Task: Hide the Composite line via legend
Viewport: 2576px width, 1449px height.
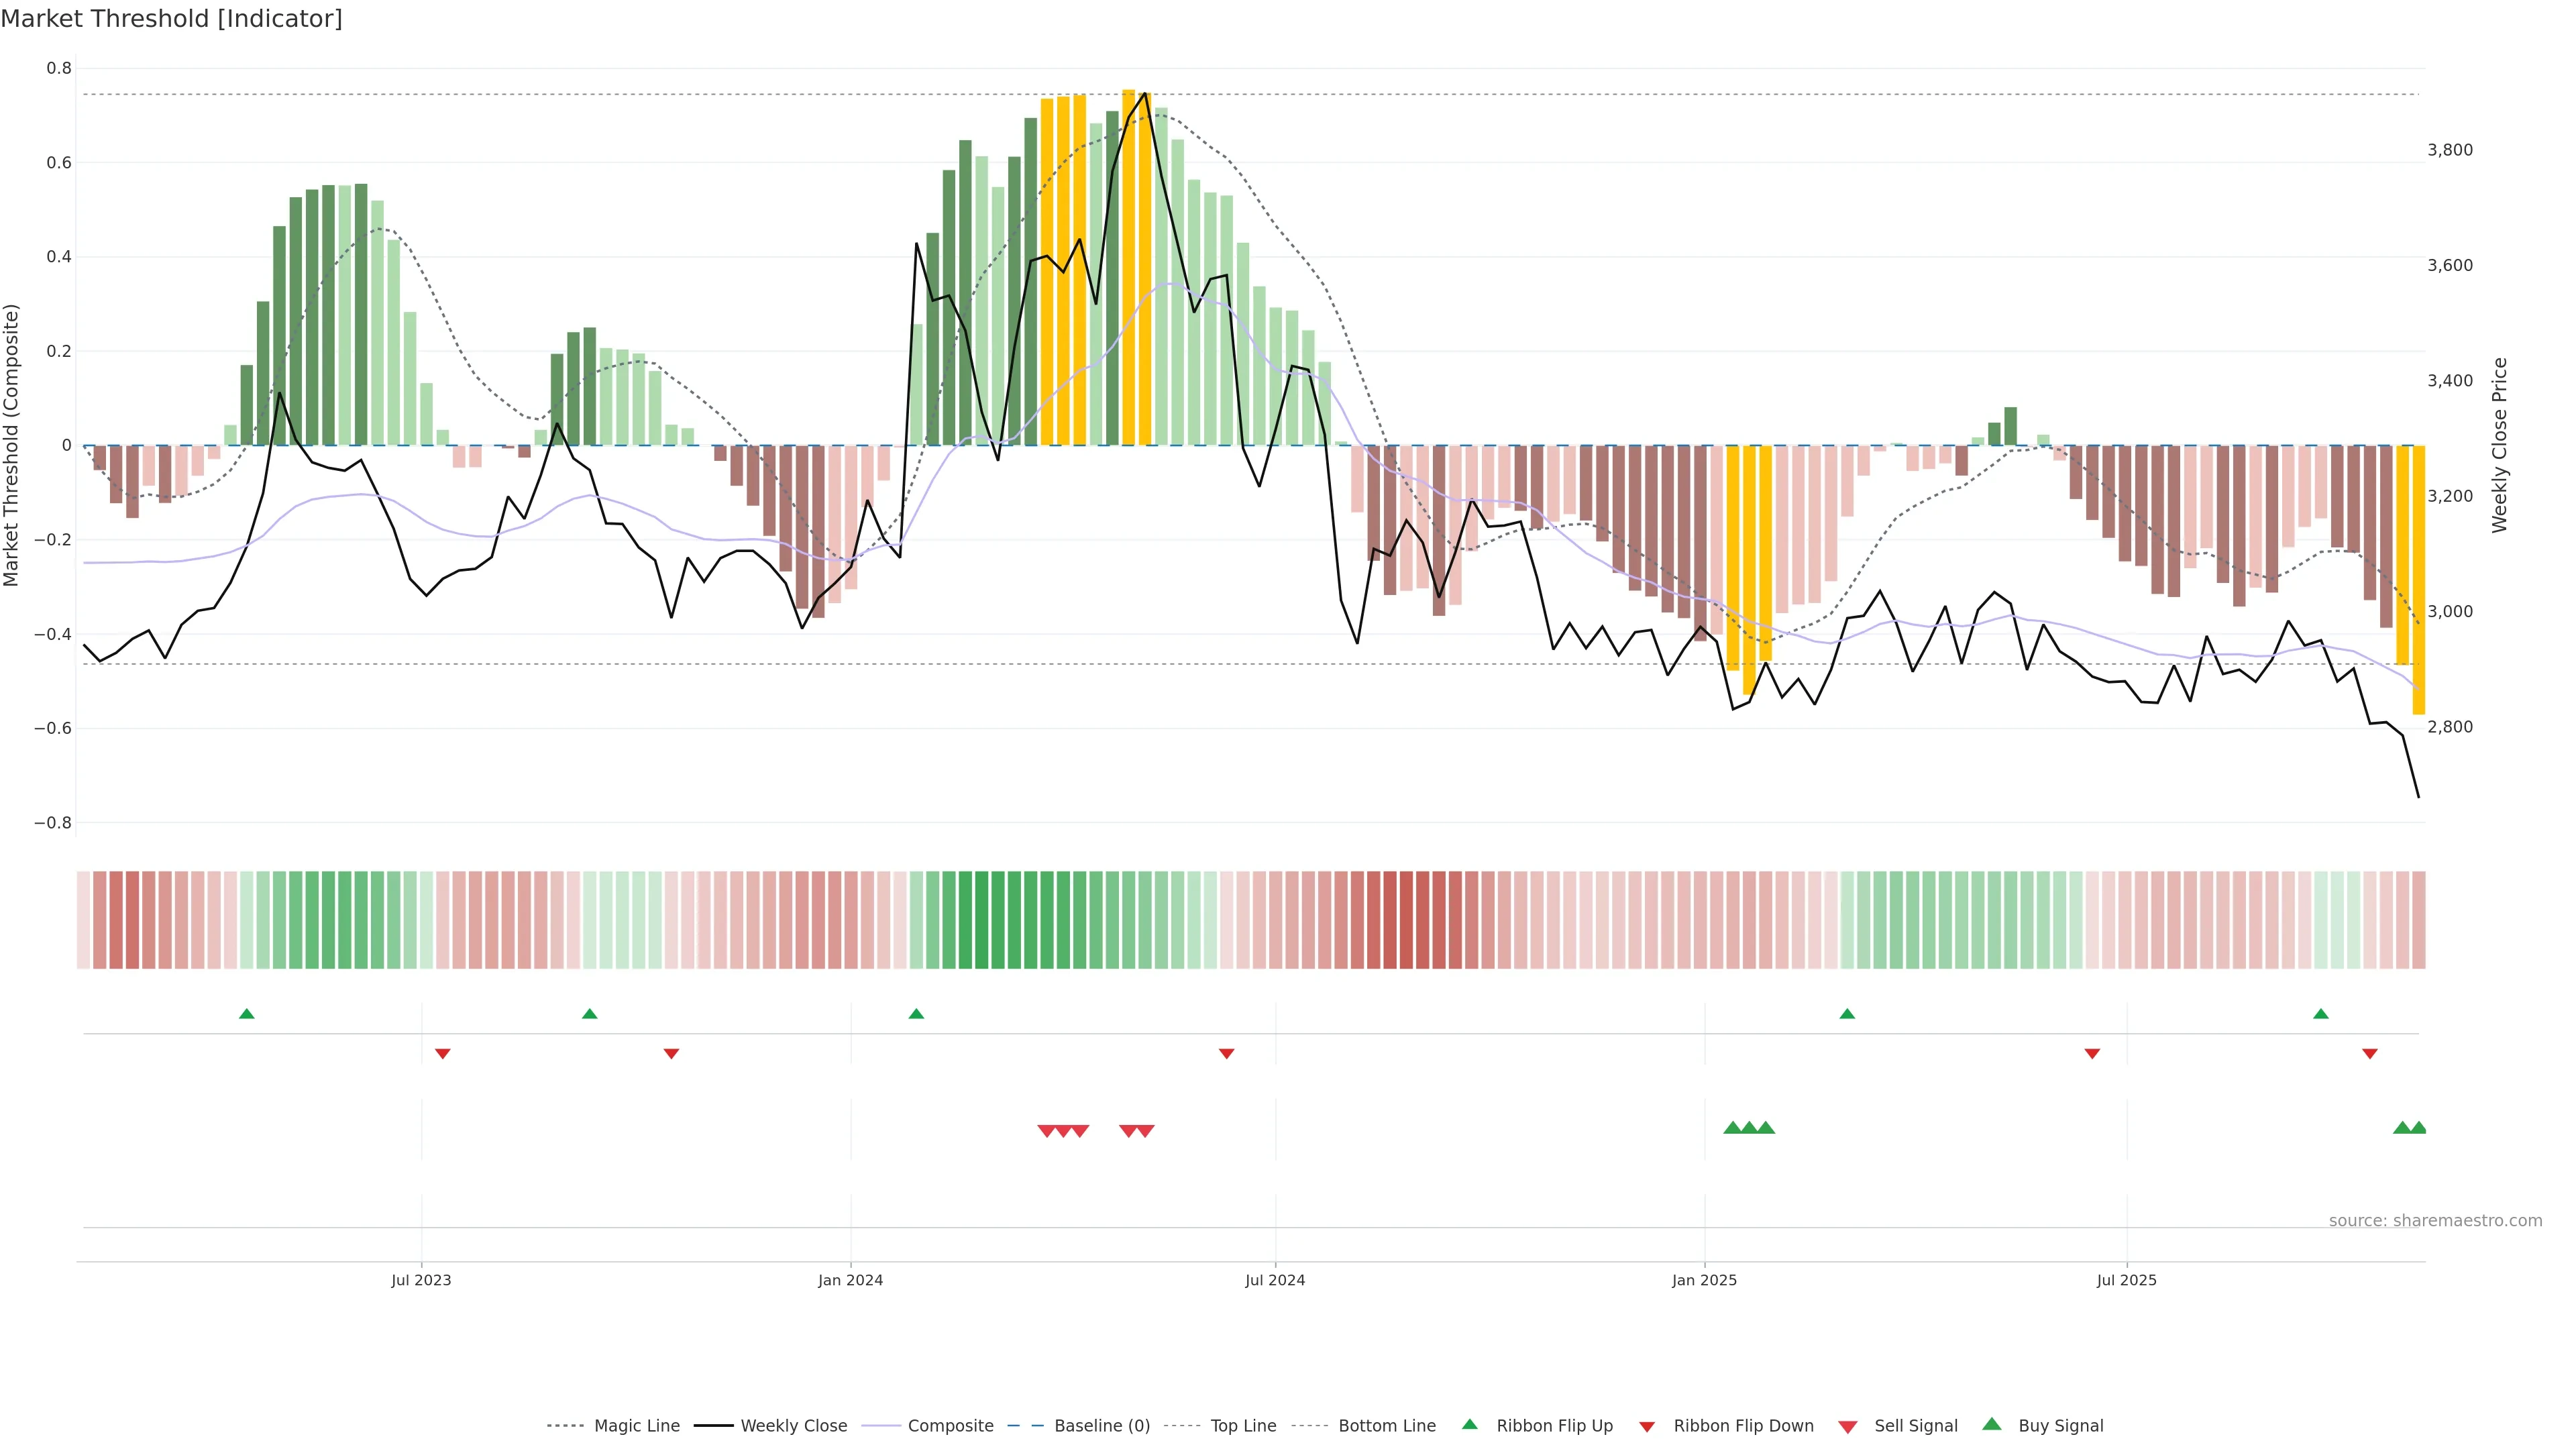Action: coord(950,1426)
